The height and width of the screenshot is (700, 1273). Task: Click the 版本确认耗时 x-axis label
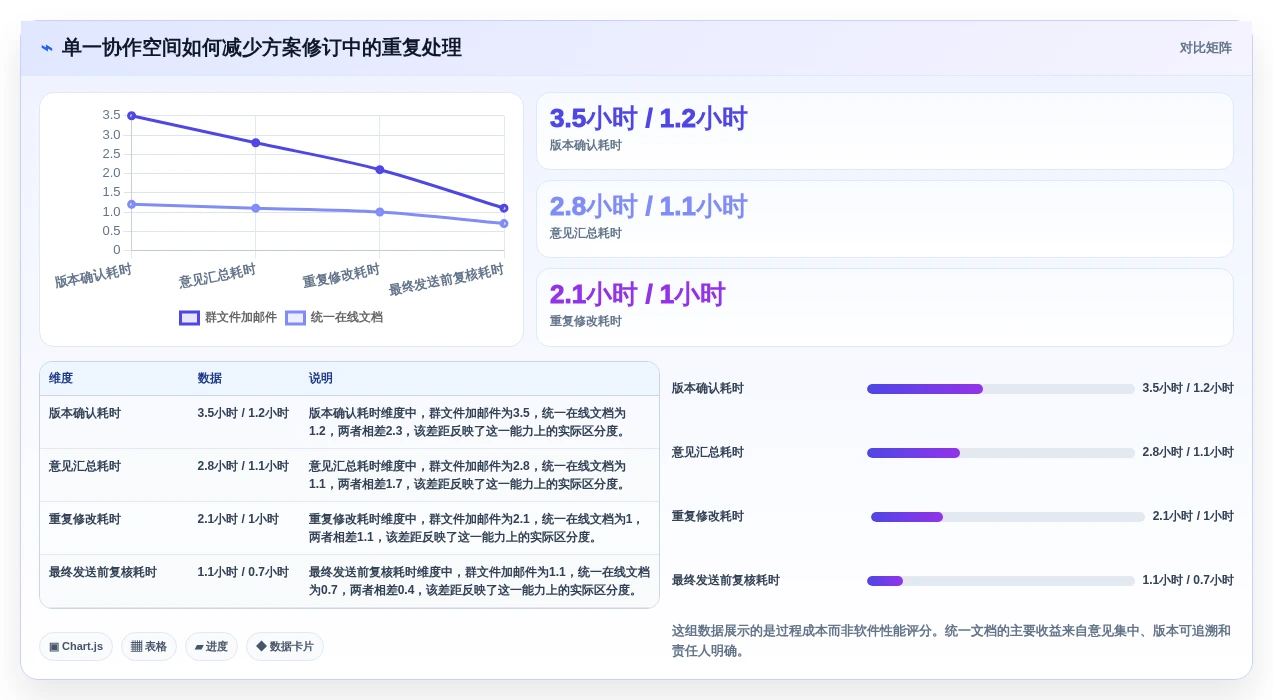click(x=93, y=276)
